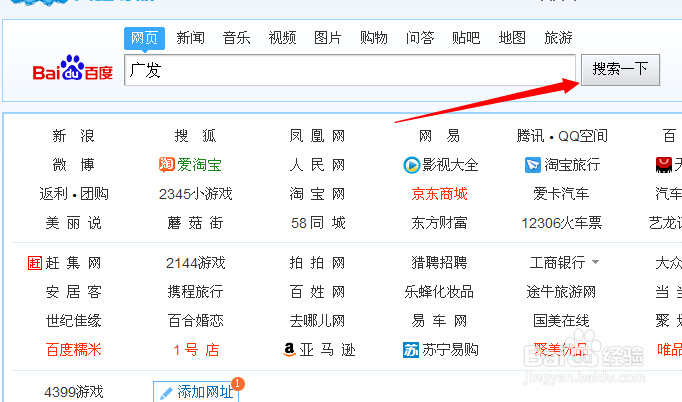Open the 易车网 link
Viewport: 682px width, 402px height.
(439, 321)
